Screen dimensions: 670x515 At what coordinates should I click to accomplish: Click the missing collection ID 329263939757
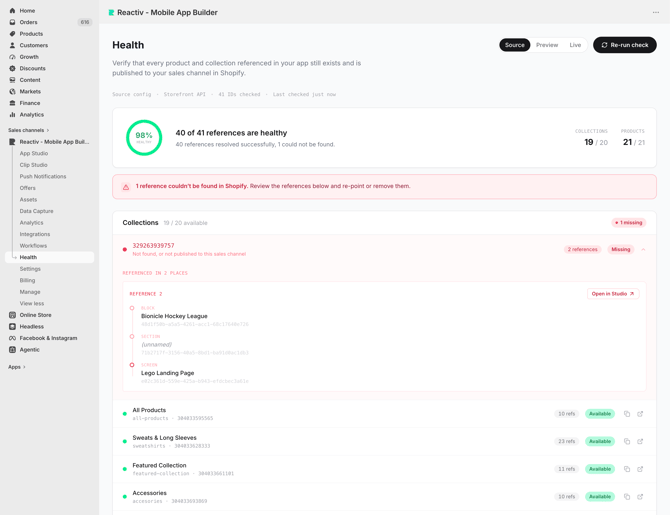pyautogui.click(x=153, y=246)
